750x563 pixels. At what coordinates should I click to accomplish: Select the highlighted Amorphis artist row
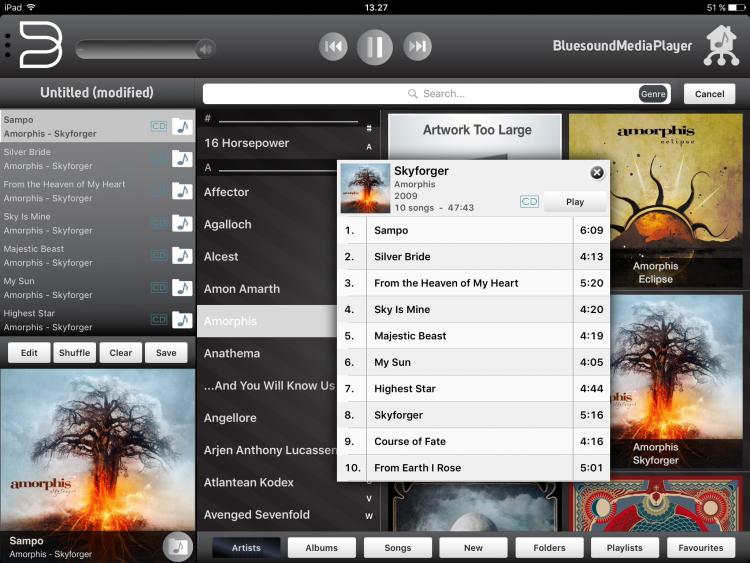(x=268, y=321)
